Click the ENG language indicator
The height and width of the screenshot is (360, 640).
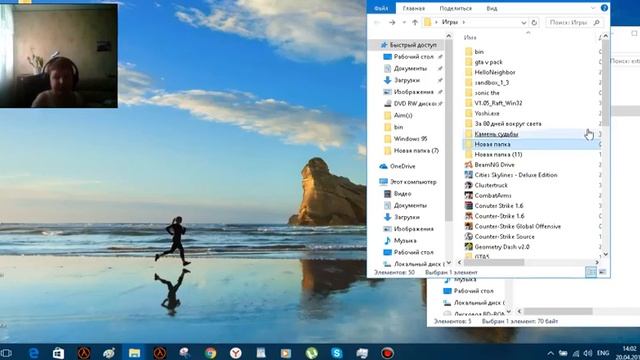tap(603, 353)
